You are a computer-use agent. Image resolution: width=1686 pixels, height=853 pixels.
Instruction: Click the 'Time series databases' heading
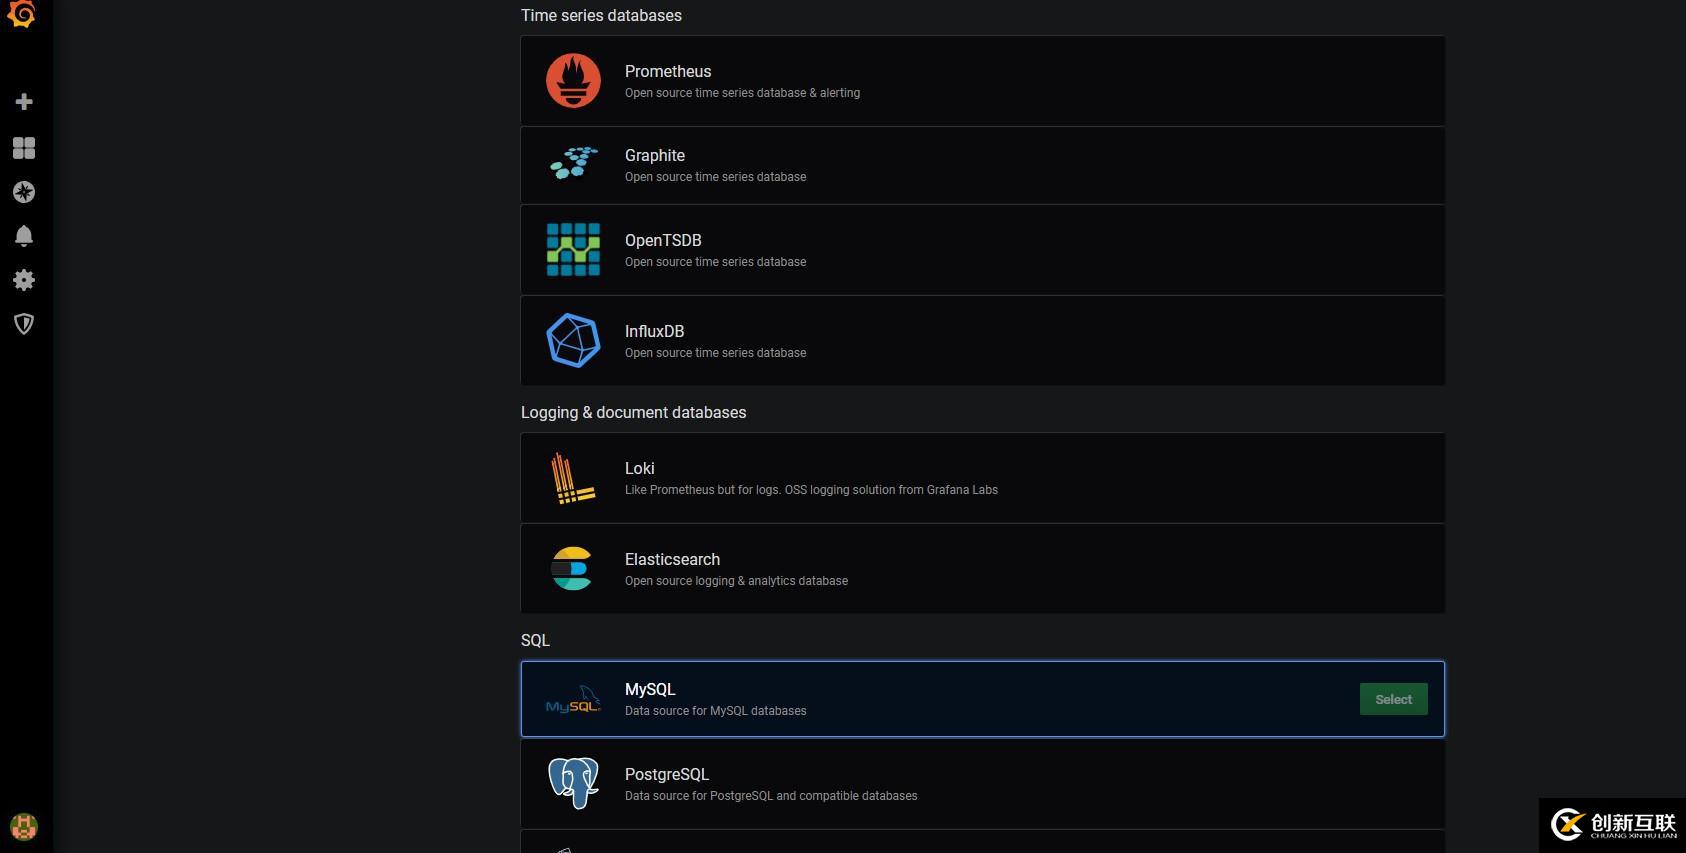click(601, 15)
